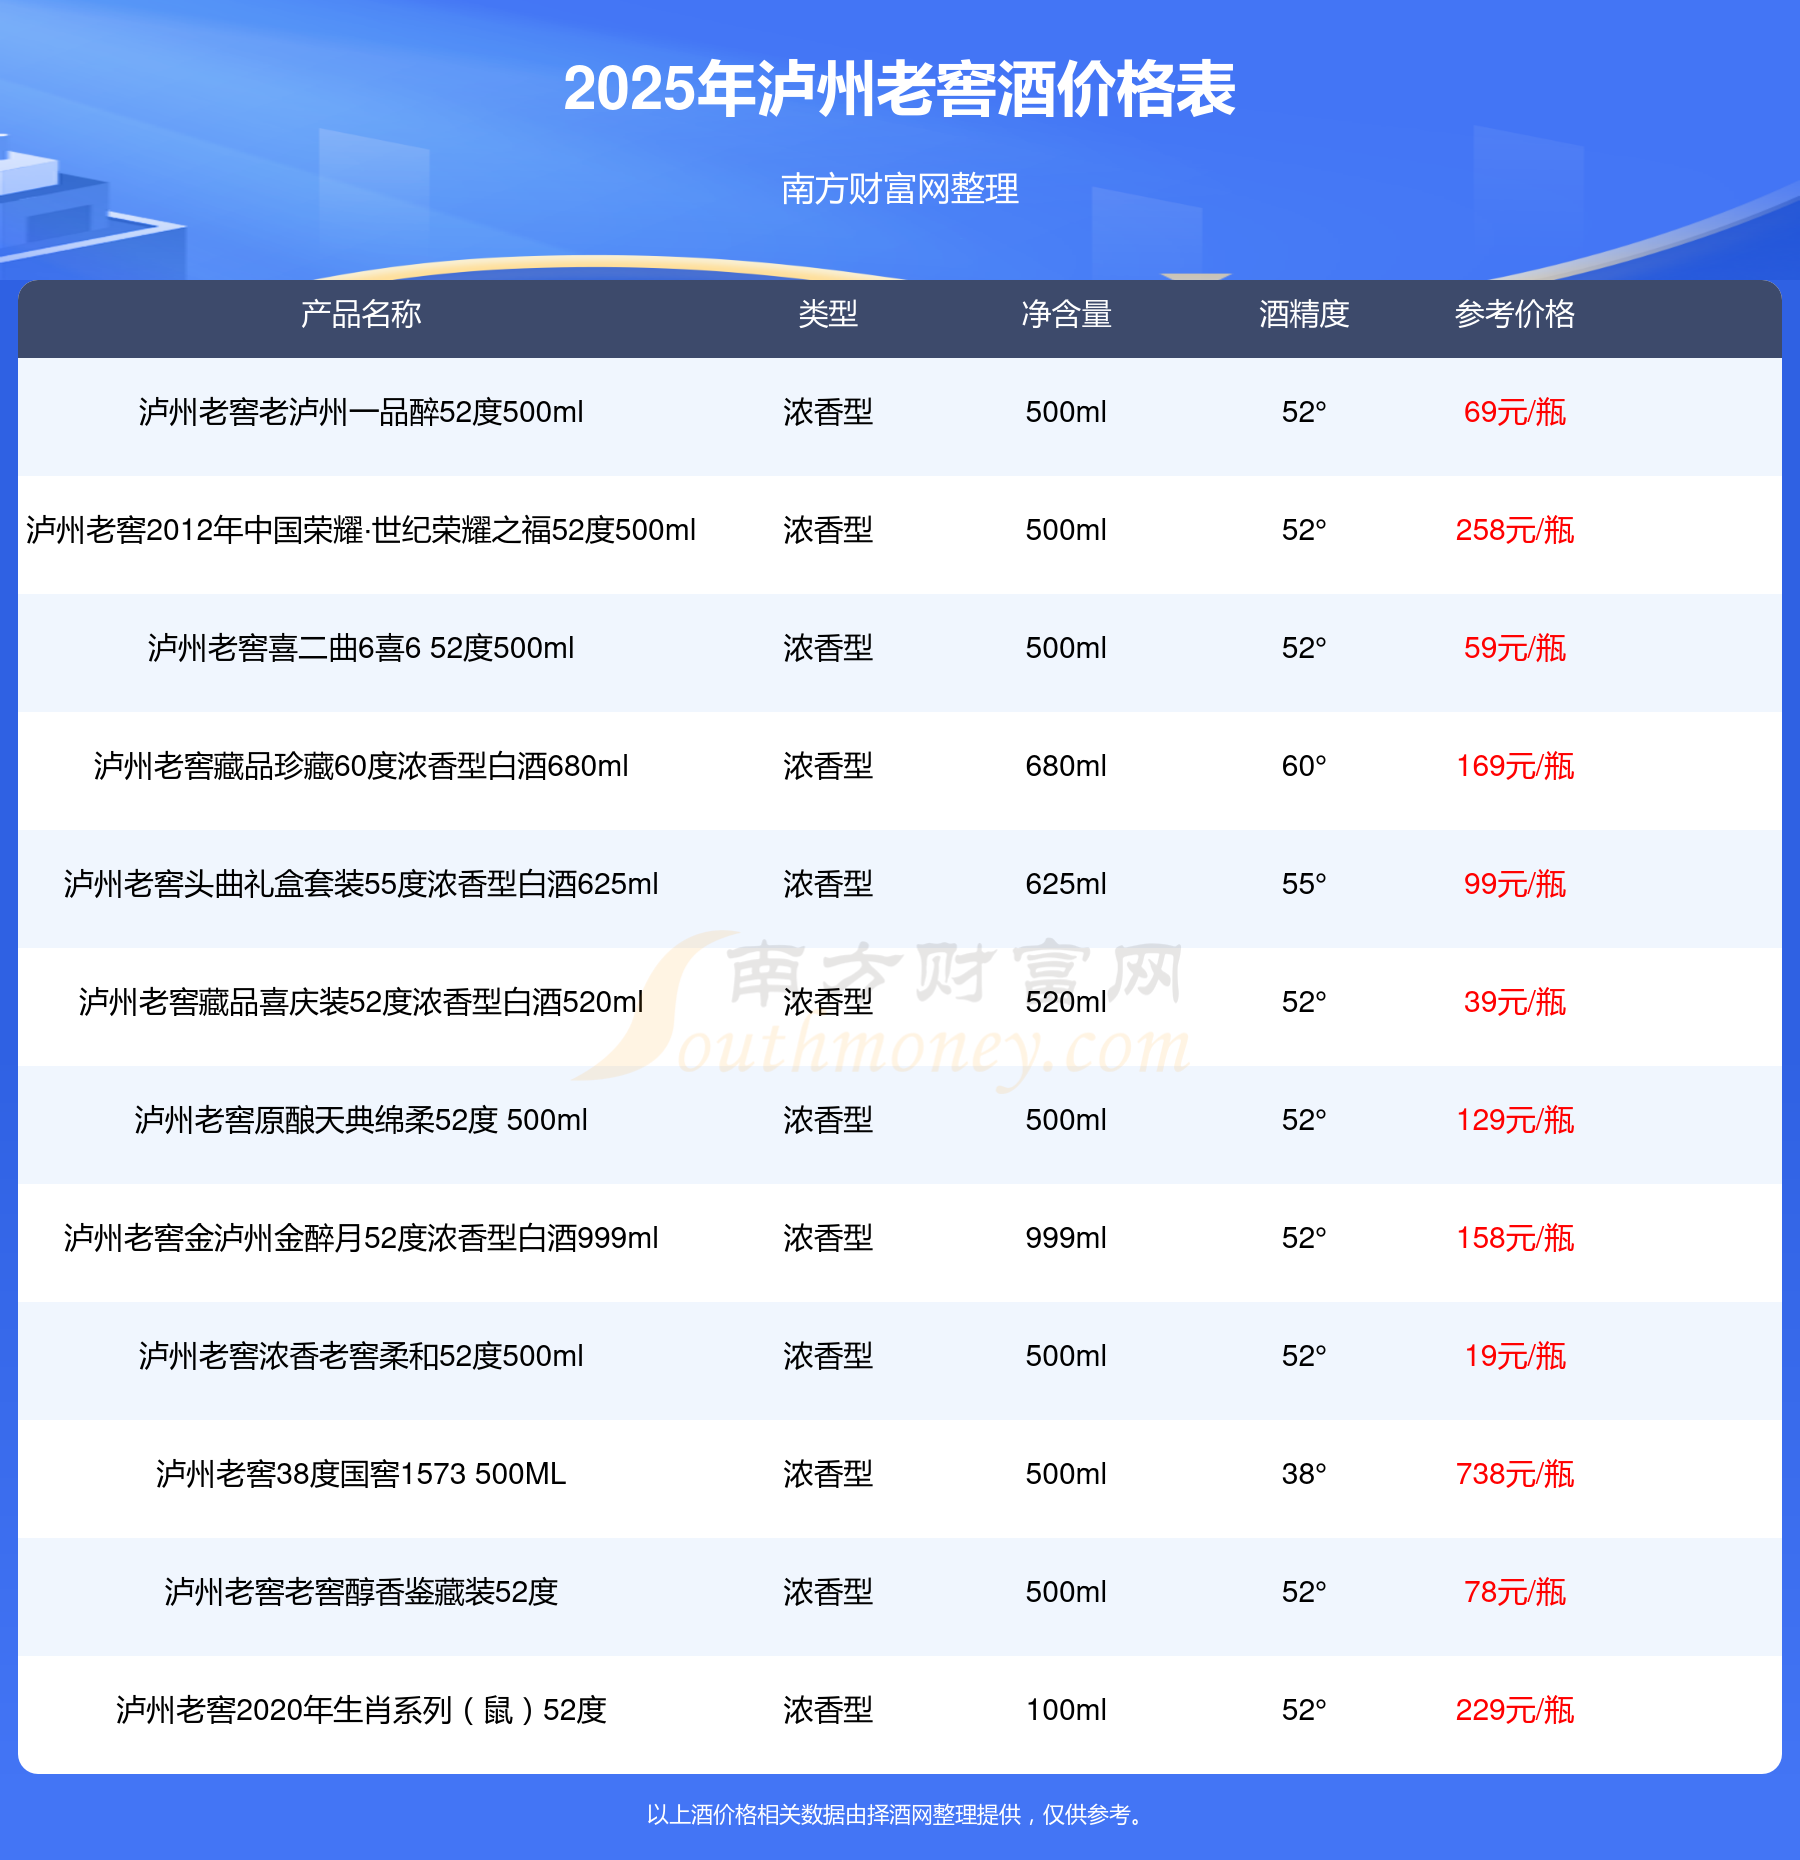Click the 老窖醇香鉴藏装52度 product name
Viewport: 1800px width, 1860px height.
coord(361,1592)
